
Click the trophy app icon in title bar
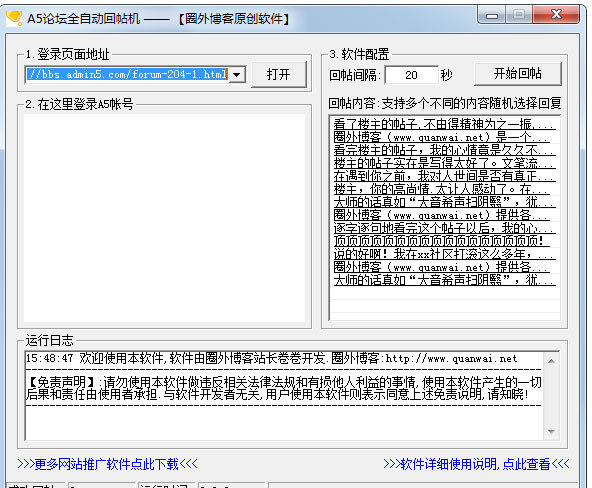14,18
